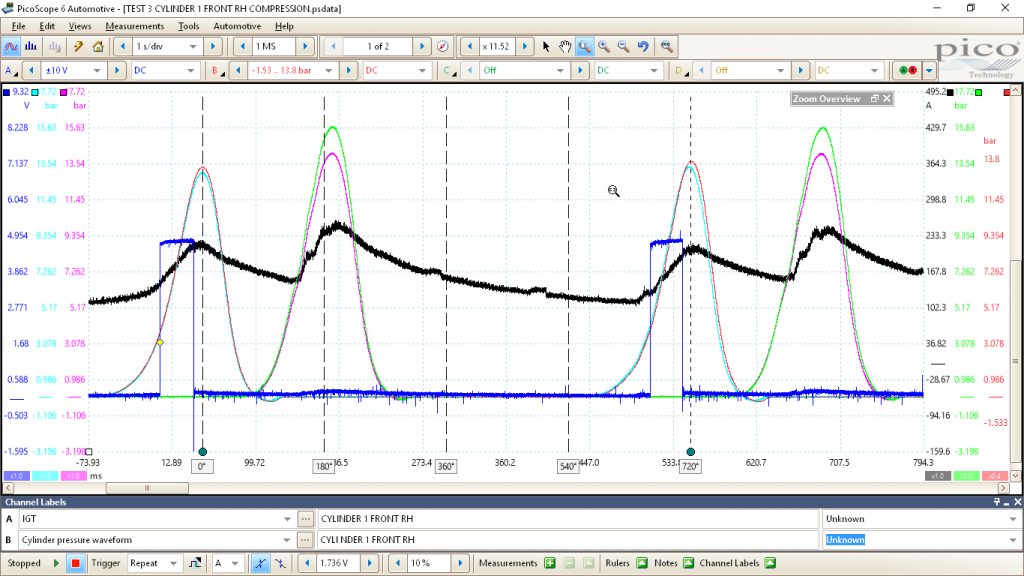Viewport: 1024px width, 576px height.
Task: Open the File menu
Action: pyautogui.click(x=18, y=26)
